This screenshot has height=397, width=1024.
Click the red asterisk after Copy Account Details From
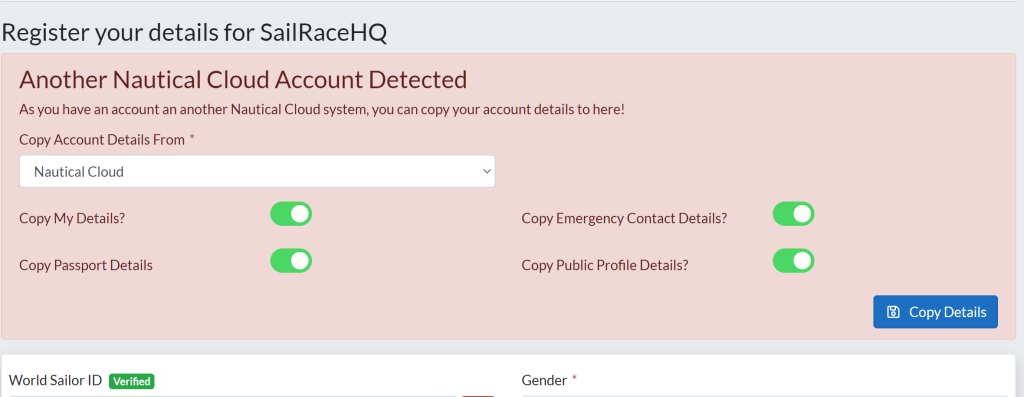192,138
